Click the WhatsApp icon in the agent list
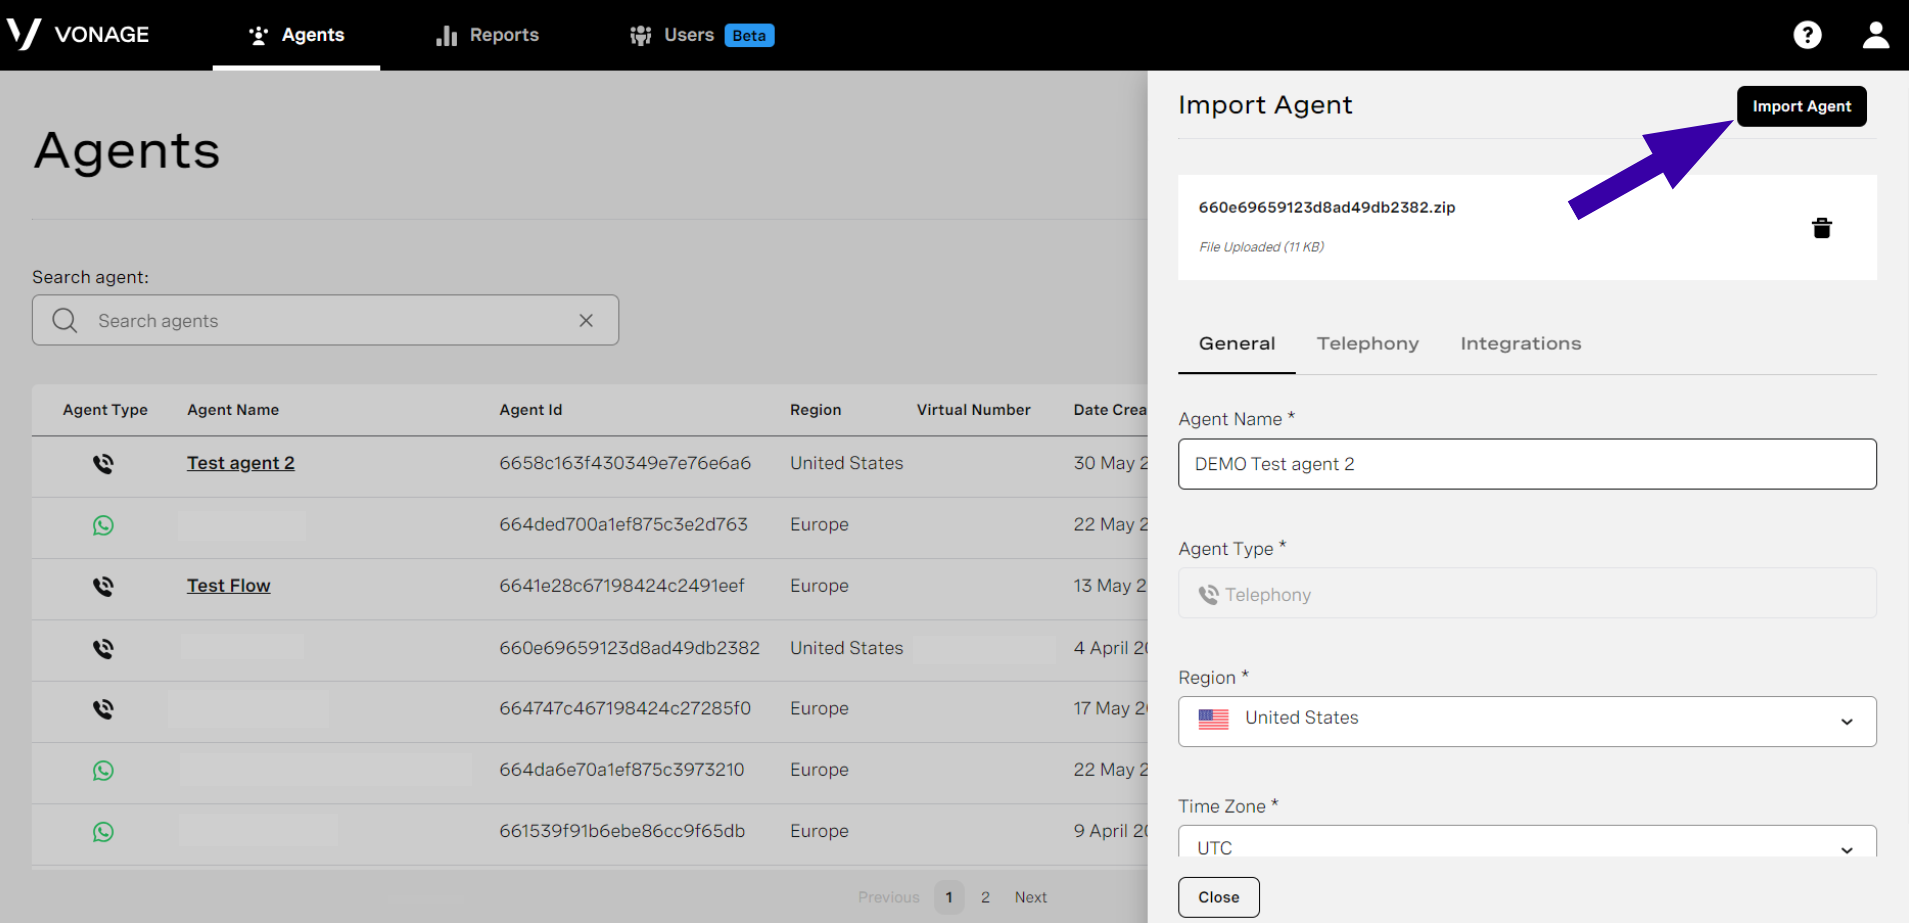The width and height of the screenshot is (1909, 923). pos(103,525)
